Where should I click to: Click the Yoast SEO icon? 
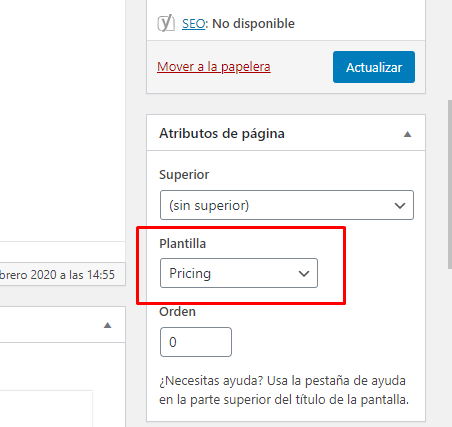[x=166, y=23]
